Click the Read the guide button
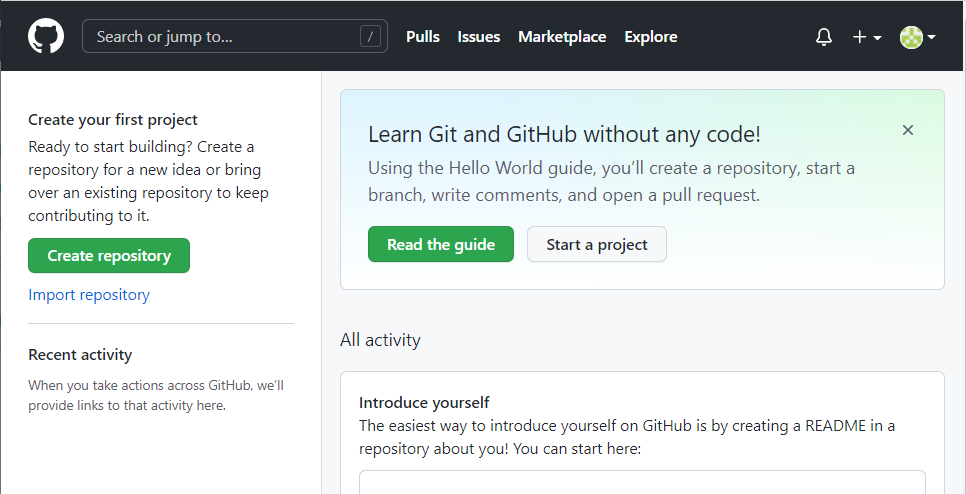 (441, 245)
